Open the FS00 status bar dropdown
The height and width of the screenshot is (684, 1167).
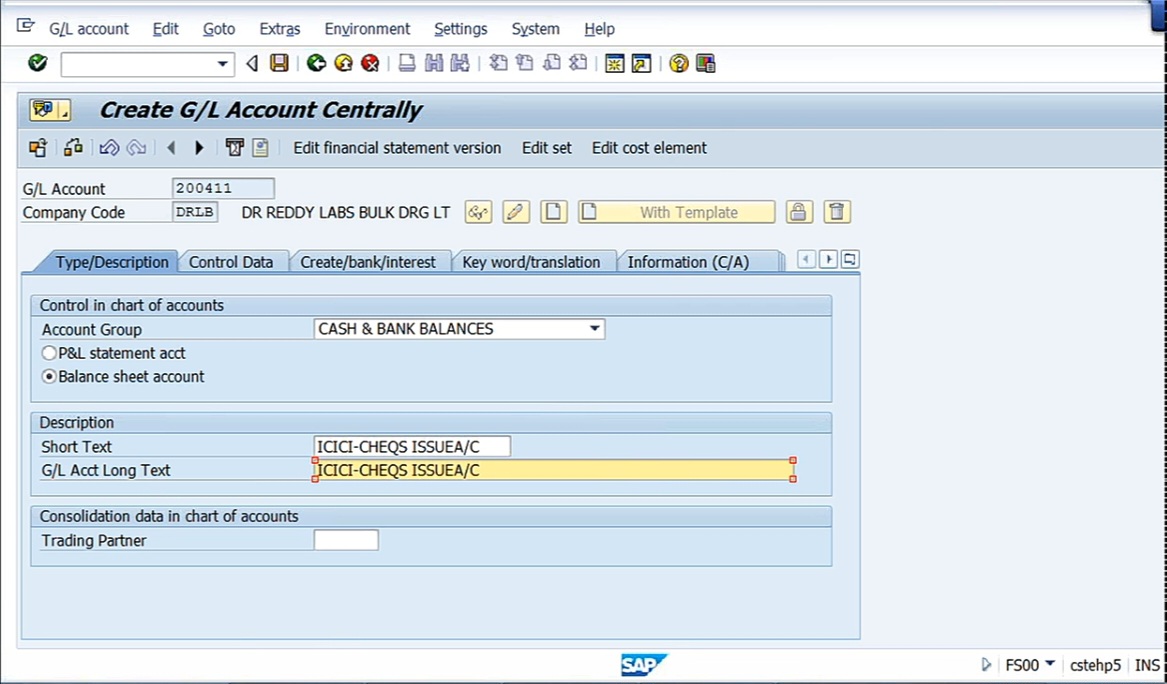(x=1049, y=664)
